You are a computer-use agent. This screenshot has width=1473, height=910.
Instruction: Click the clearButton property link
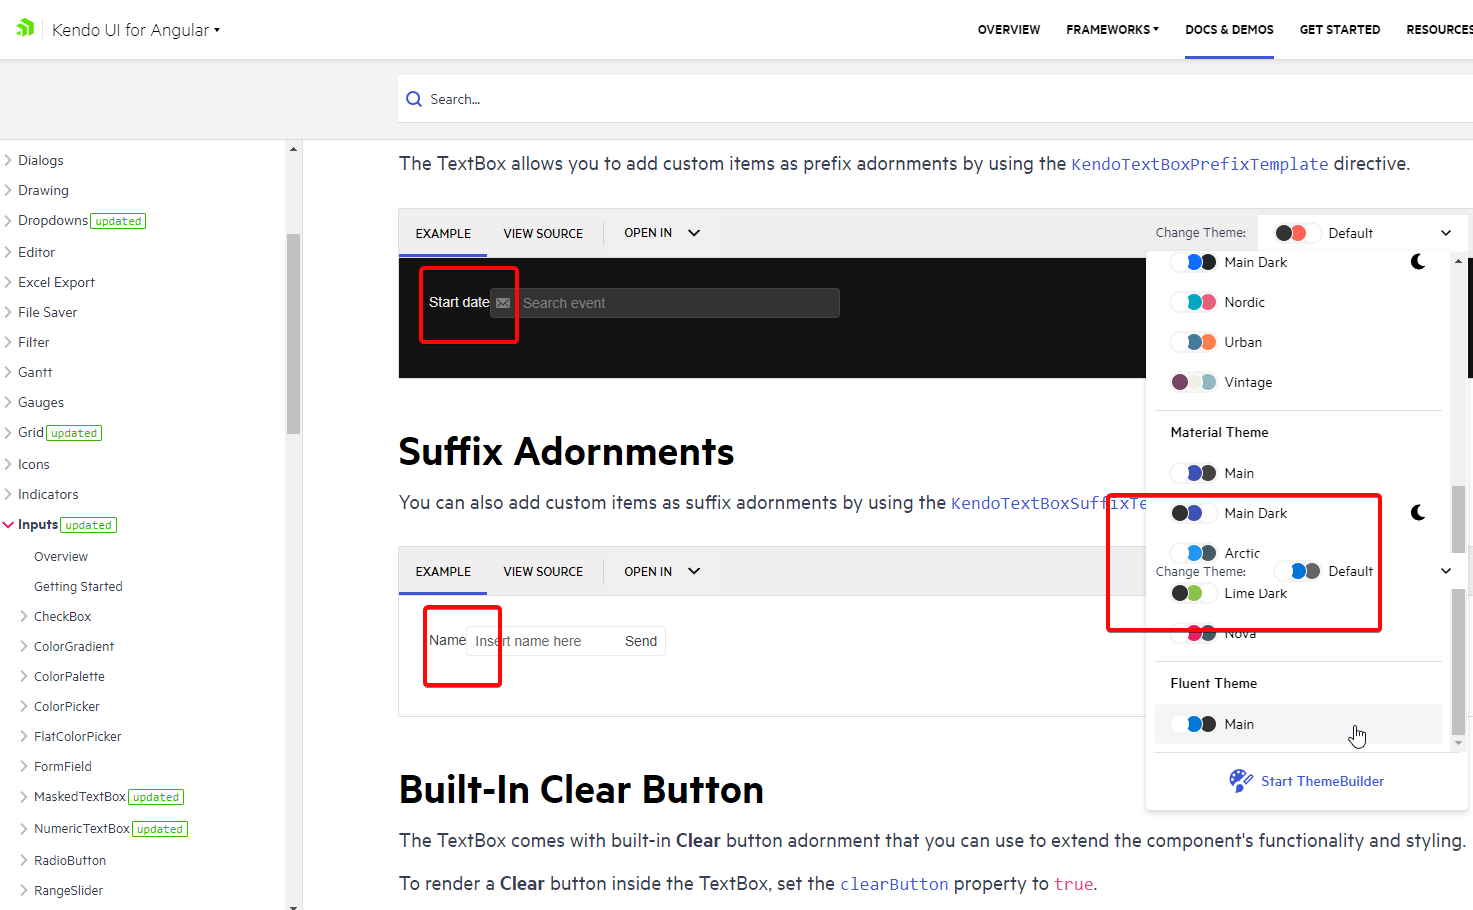[894, 884]
